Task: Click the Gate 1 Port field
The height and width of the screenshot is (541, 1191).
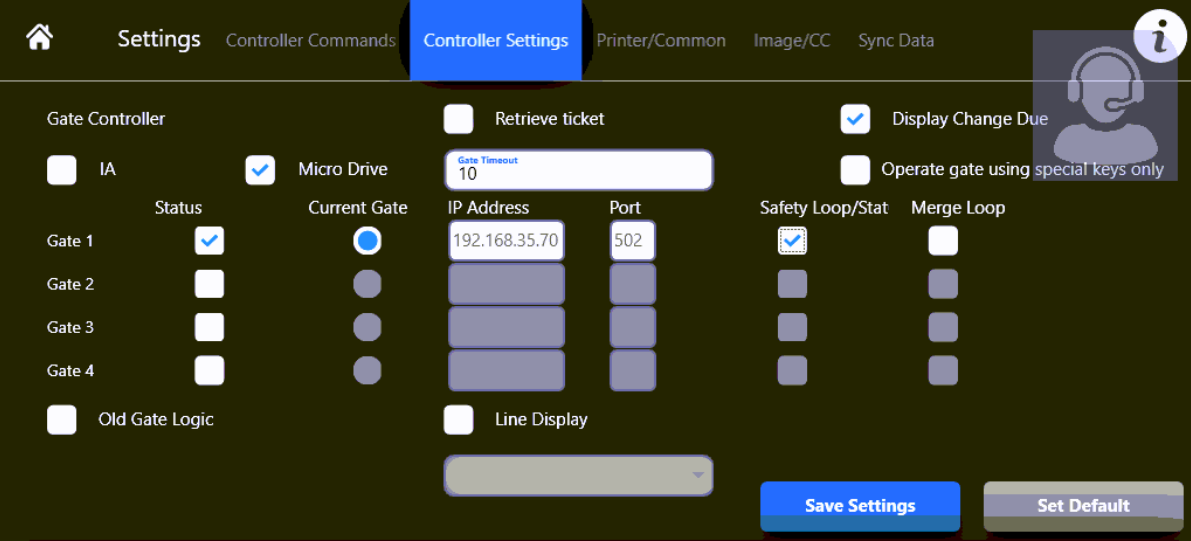Action: [633, 241]
